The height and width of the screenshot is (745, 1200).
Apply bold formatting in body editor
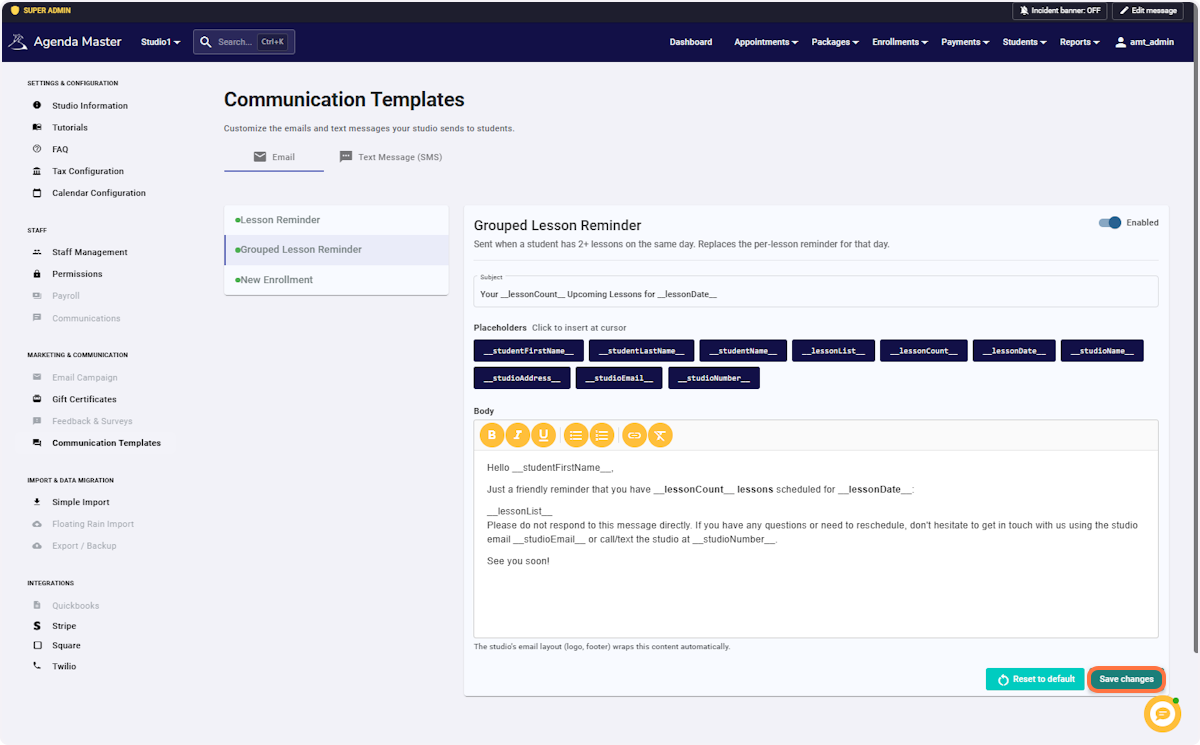(492, 435)
